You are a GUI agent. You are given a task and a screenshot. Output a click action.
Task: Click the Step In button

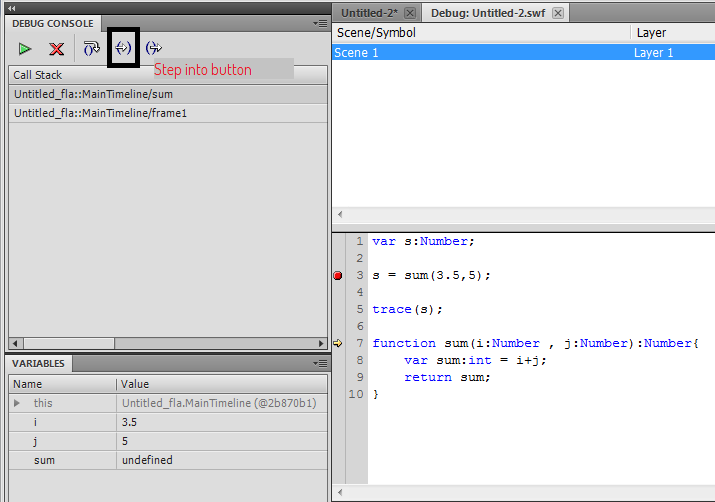(x=123, y=47)
